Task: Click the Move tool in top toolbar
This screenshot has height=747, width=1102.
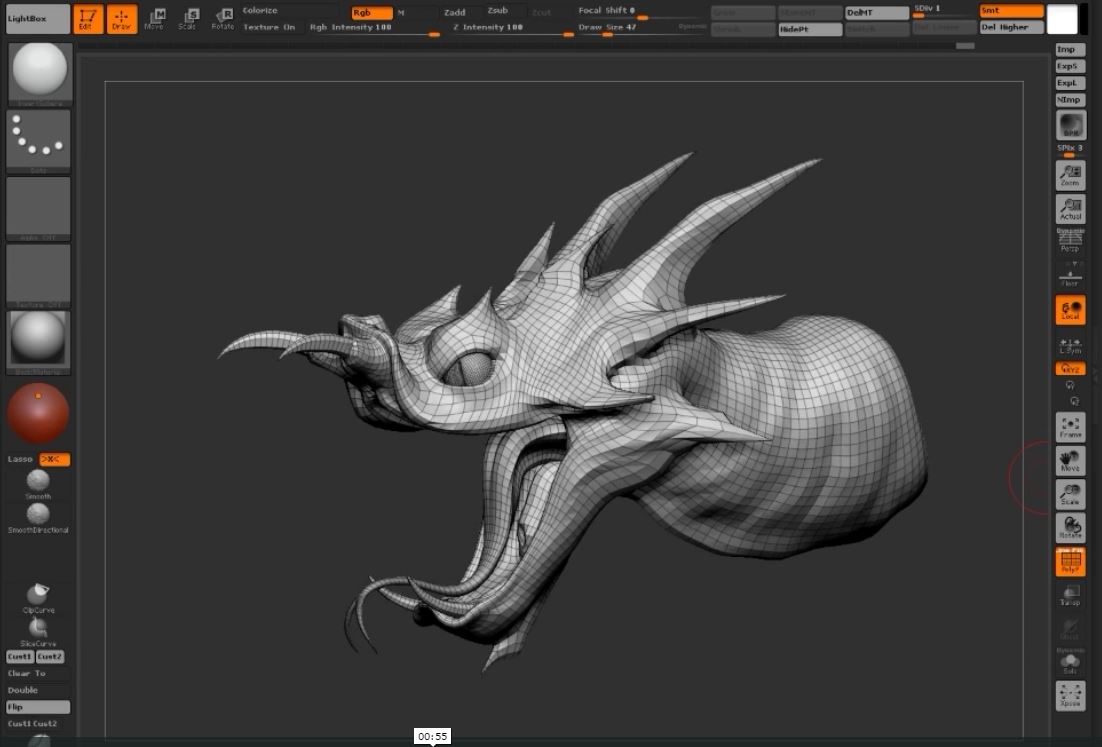Action: [x=155, y=19]
